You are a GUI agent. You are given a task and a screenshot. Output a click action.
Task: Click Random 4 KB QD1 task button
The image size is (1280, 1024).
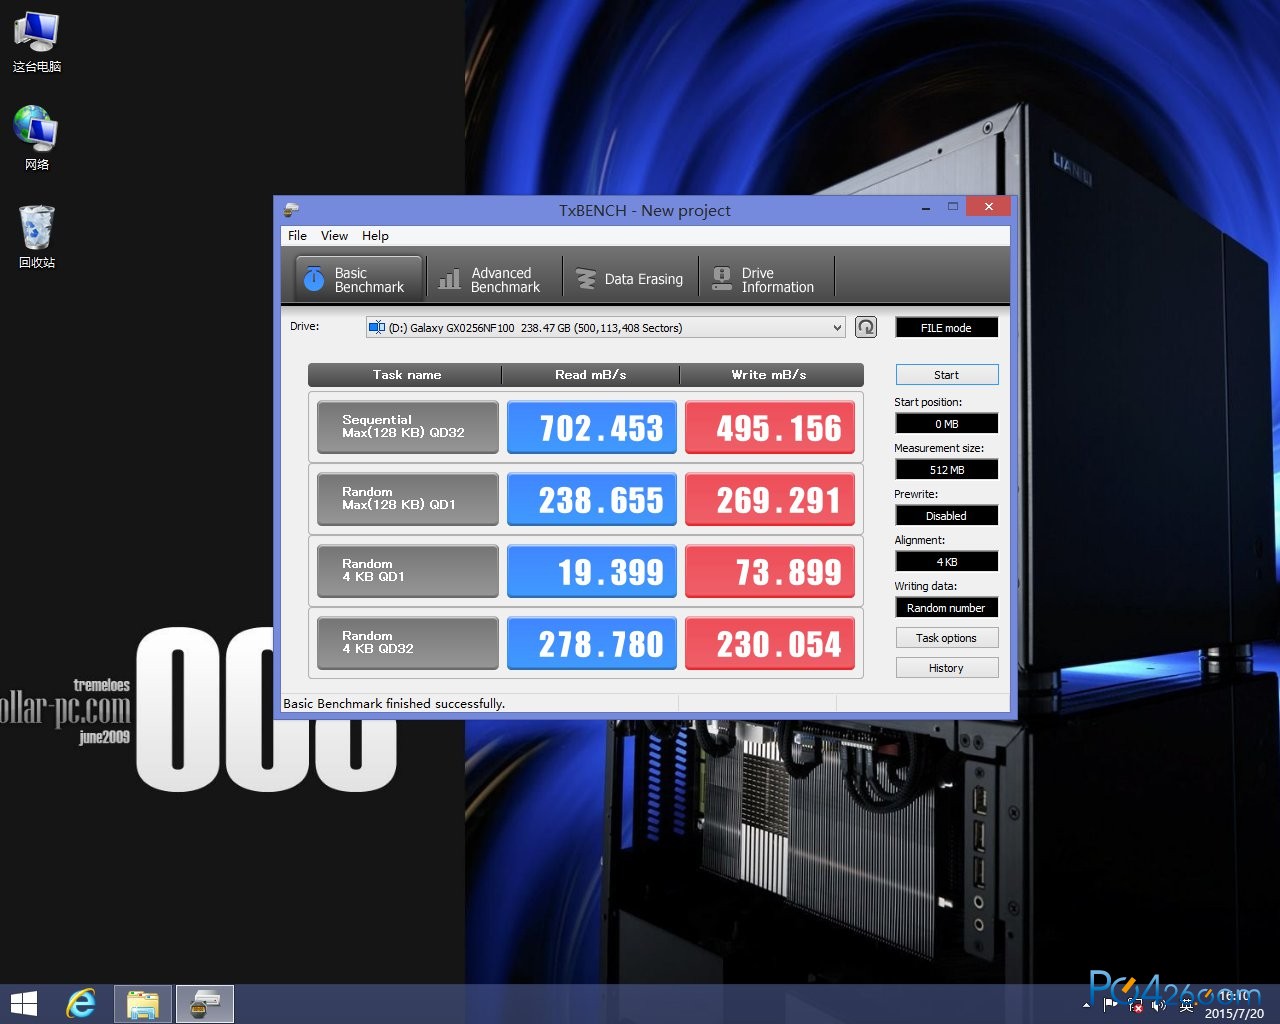407,571
